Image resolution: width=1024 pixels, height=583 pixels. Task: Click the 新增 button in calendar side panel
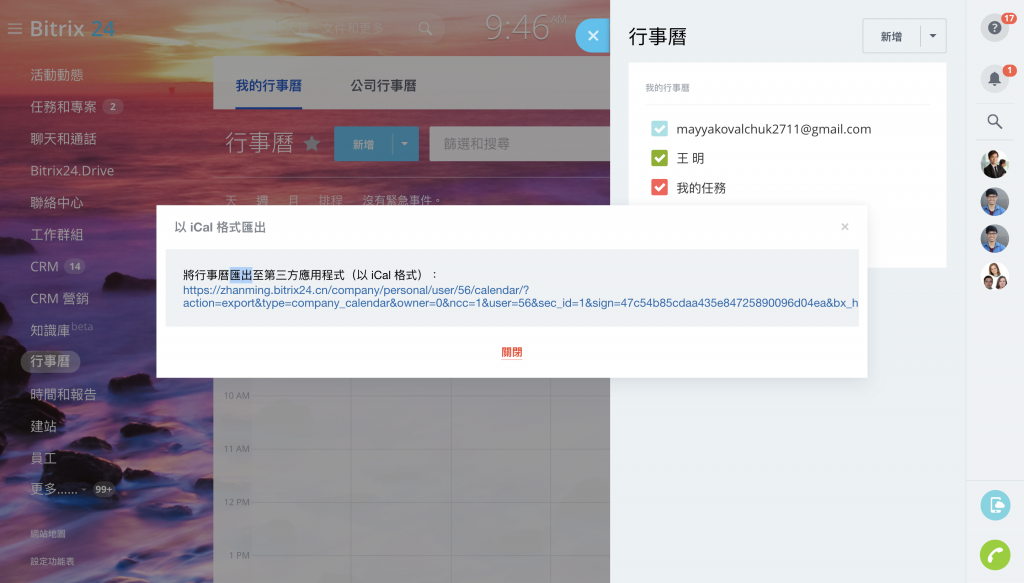coord(891,36)
